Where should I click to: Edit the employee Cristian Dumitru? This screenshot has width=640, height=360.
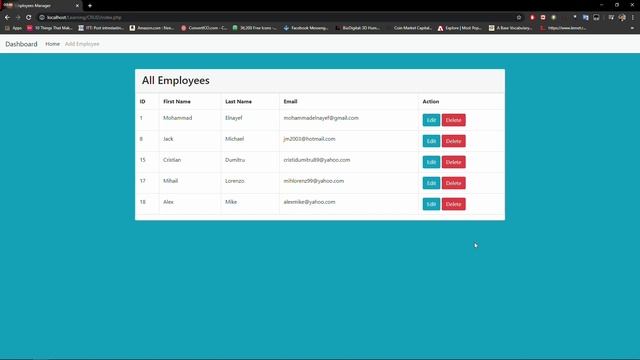coord(431,162)
